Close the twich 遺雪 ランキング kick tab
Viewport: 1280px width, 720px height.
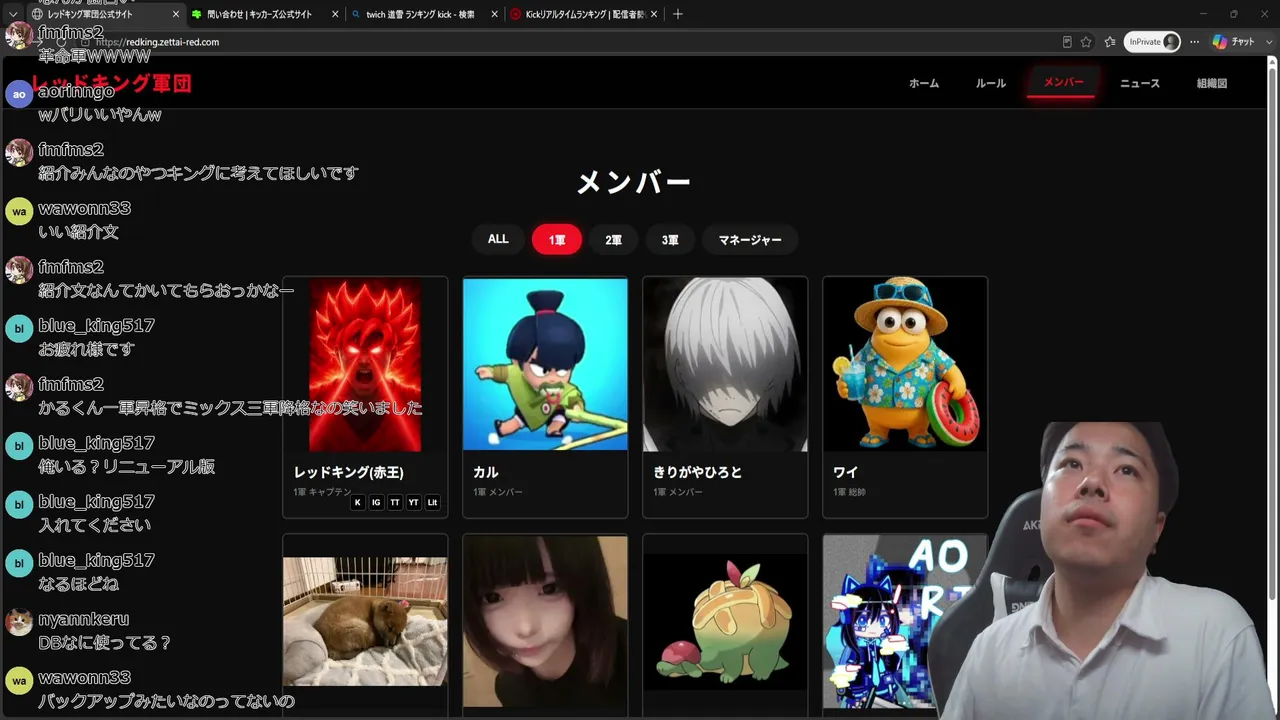494,14
